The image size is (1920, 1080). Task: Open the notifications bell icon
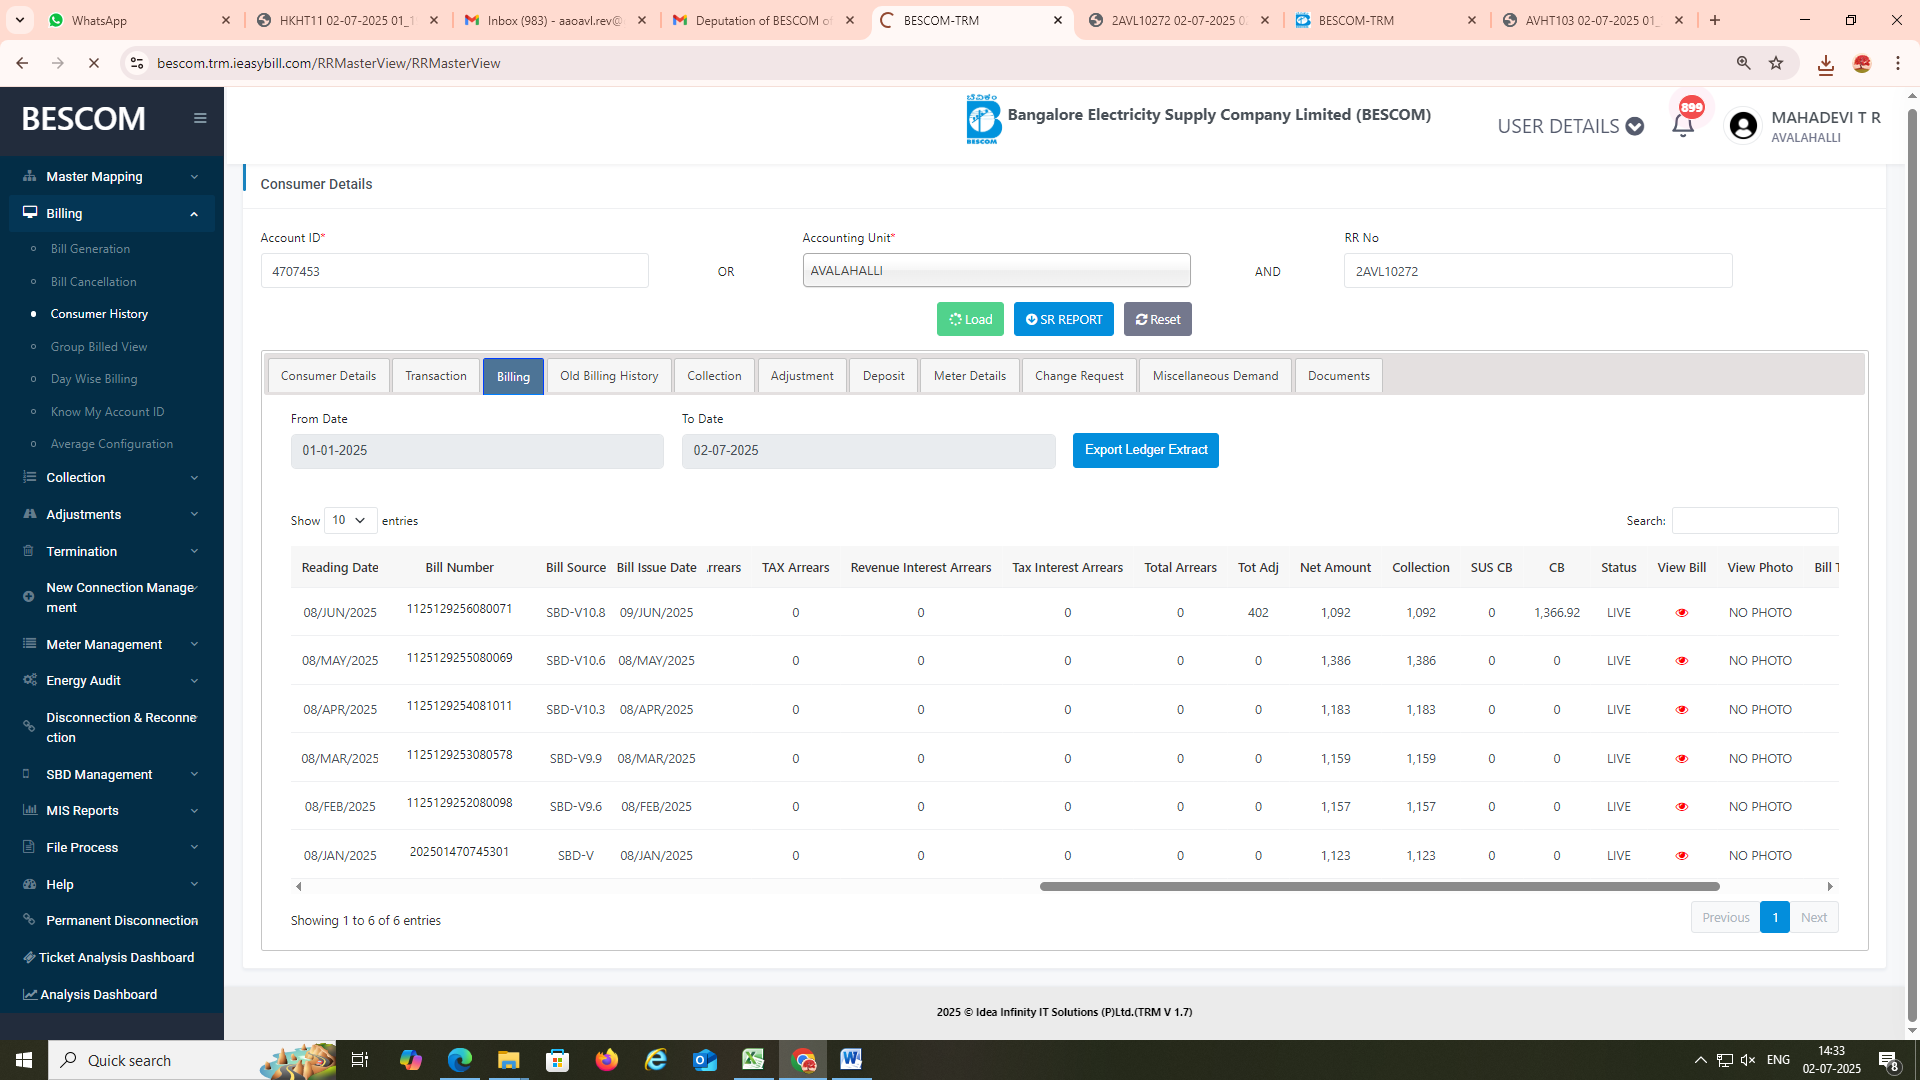pyautogui.click(x=1683, y=125)
